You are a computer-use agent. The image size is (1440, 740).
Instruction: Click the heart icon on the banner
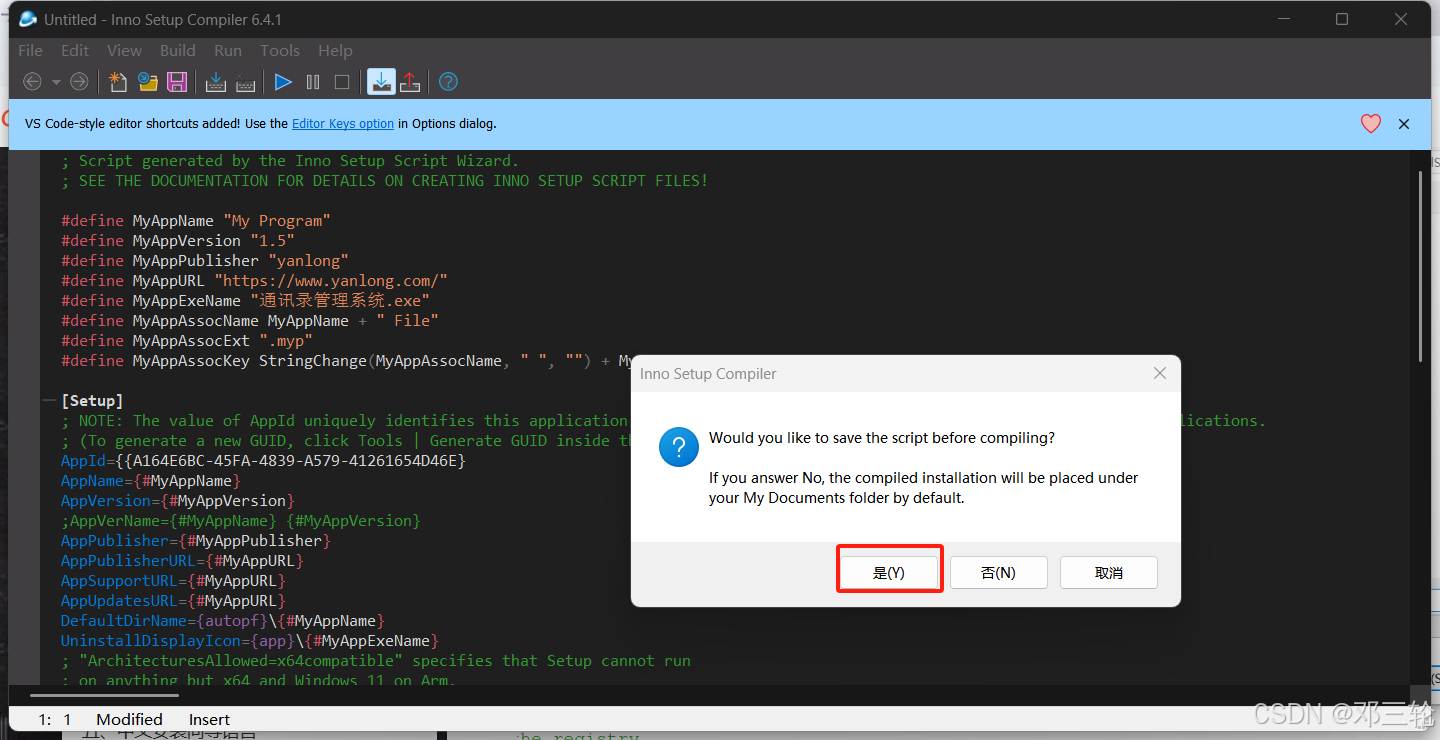1371,124
